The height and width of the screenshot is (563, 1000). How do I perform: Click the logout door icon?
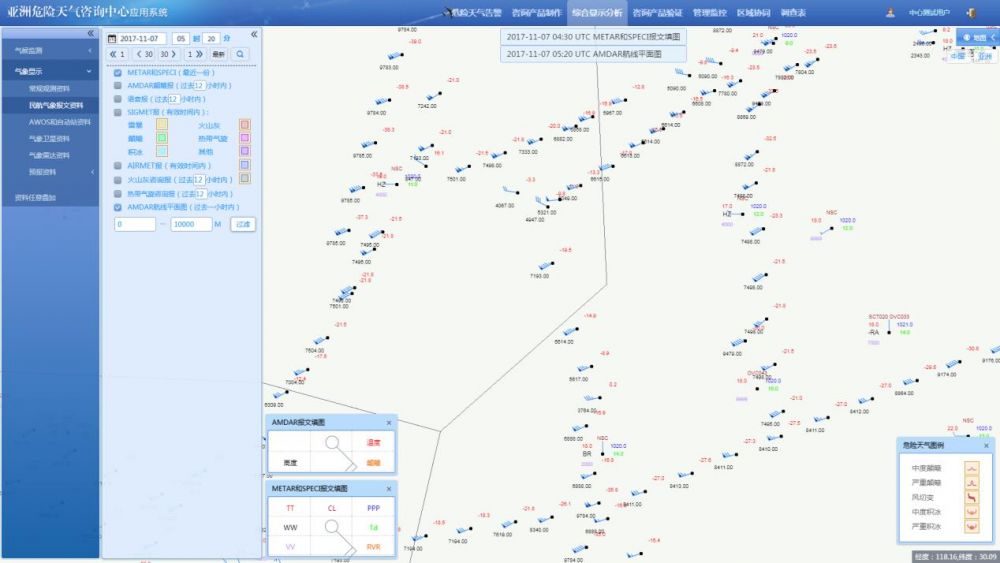(x=971, y=13)
